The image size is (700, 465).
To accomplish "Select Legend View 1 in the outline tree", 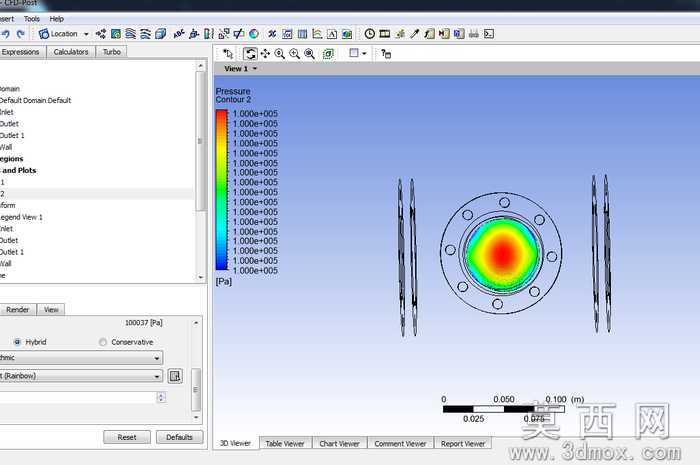I will coord(21,217).
